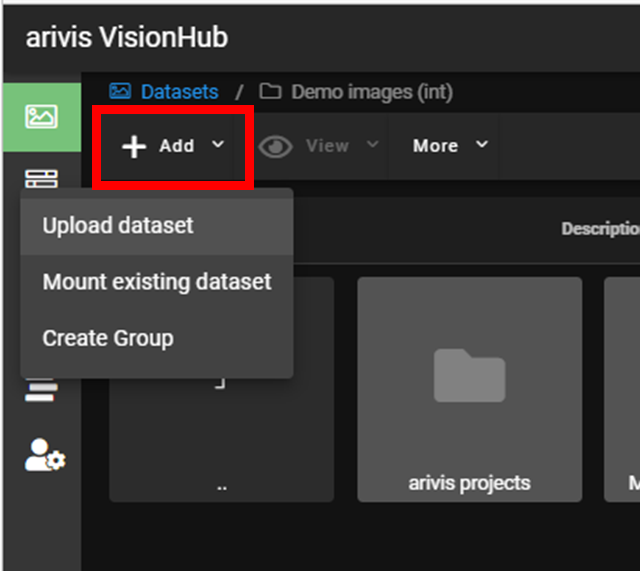Open the storage servers sidebar icon
The width and height of the screenshot is (640, 571).
[x=41, y=179]
